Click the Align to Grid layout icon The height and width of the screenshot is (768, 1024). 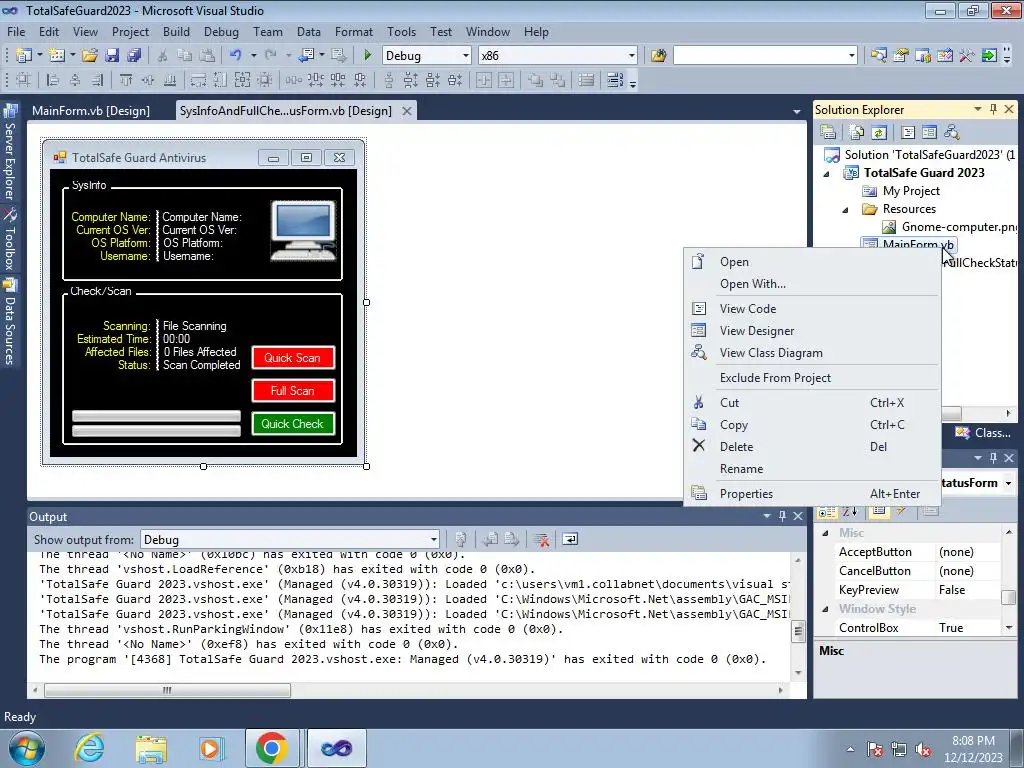tap(24, 80)
